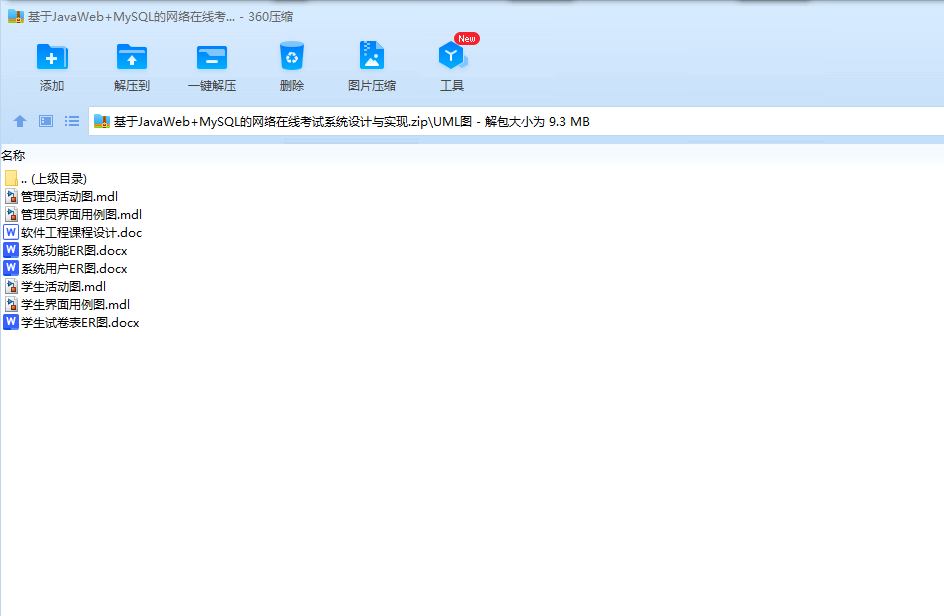The width and height of the screenshot is (944, 616).
Task: Click the 一键解压 one-click extract icon
Action: click(x=212, y=57)
